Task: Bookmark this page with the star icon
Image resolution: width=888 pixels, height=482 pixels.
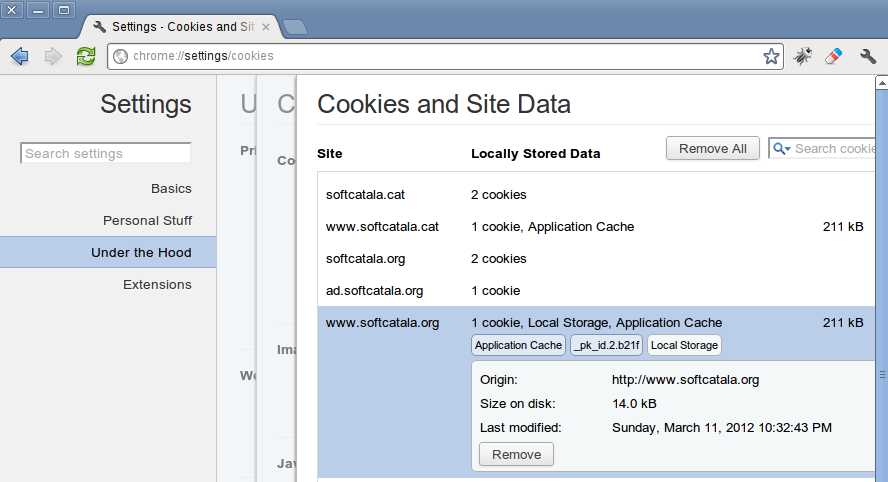Action: 771,56
